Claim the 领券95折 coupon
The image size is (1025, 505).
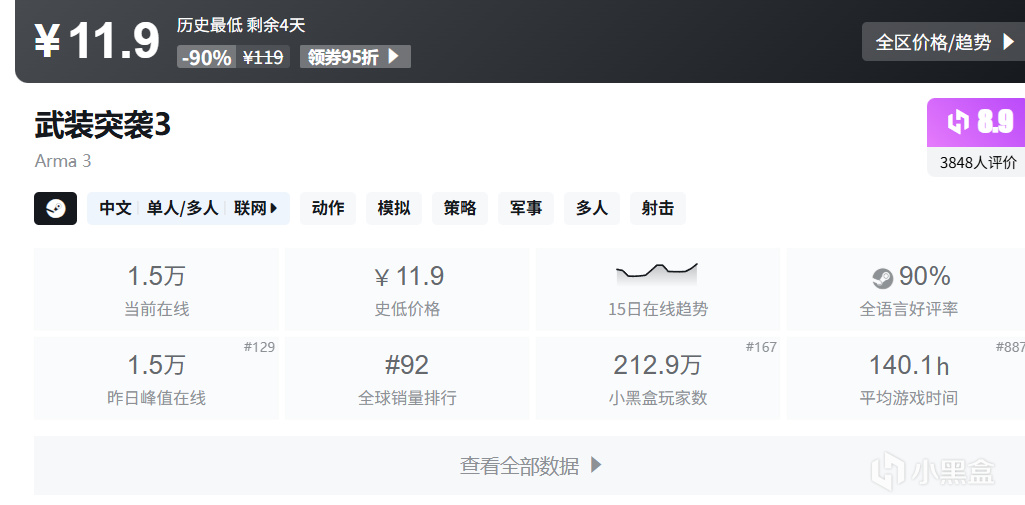(x=355, y=57)
